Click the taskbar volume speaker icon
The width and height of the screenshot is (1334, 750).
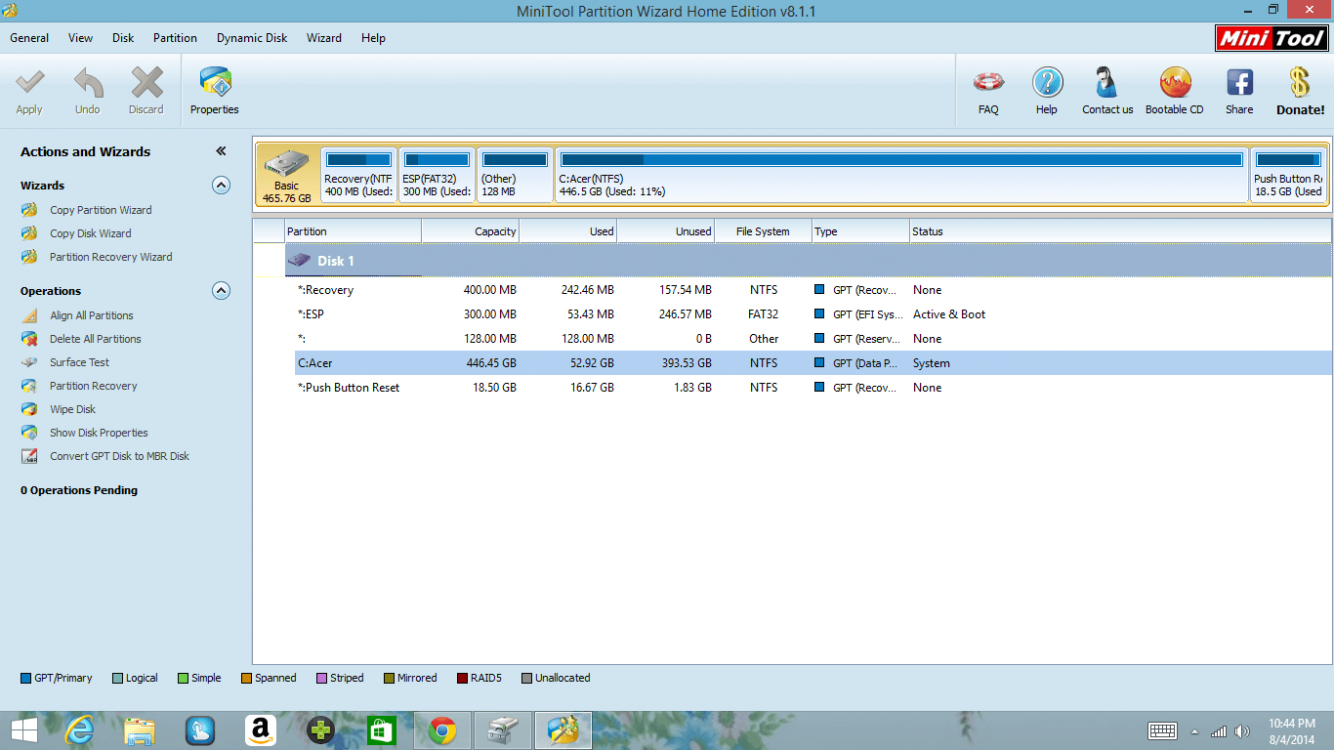point(1243,732)
